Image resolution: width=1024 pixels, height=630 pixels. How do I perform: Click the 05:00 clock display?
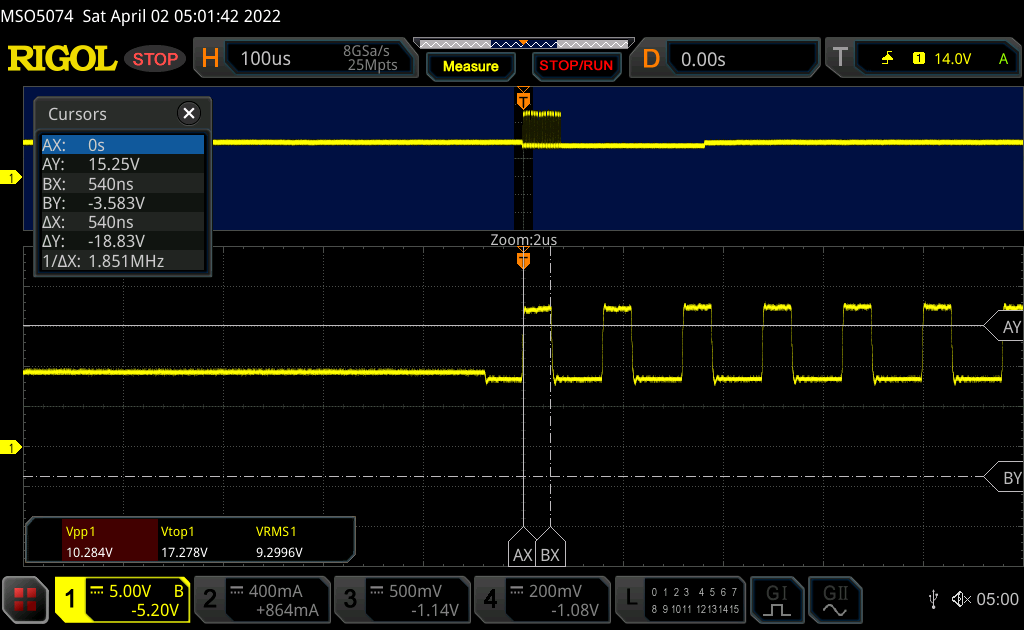(x=997, y=599)
